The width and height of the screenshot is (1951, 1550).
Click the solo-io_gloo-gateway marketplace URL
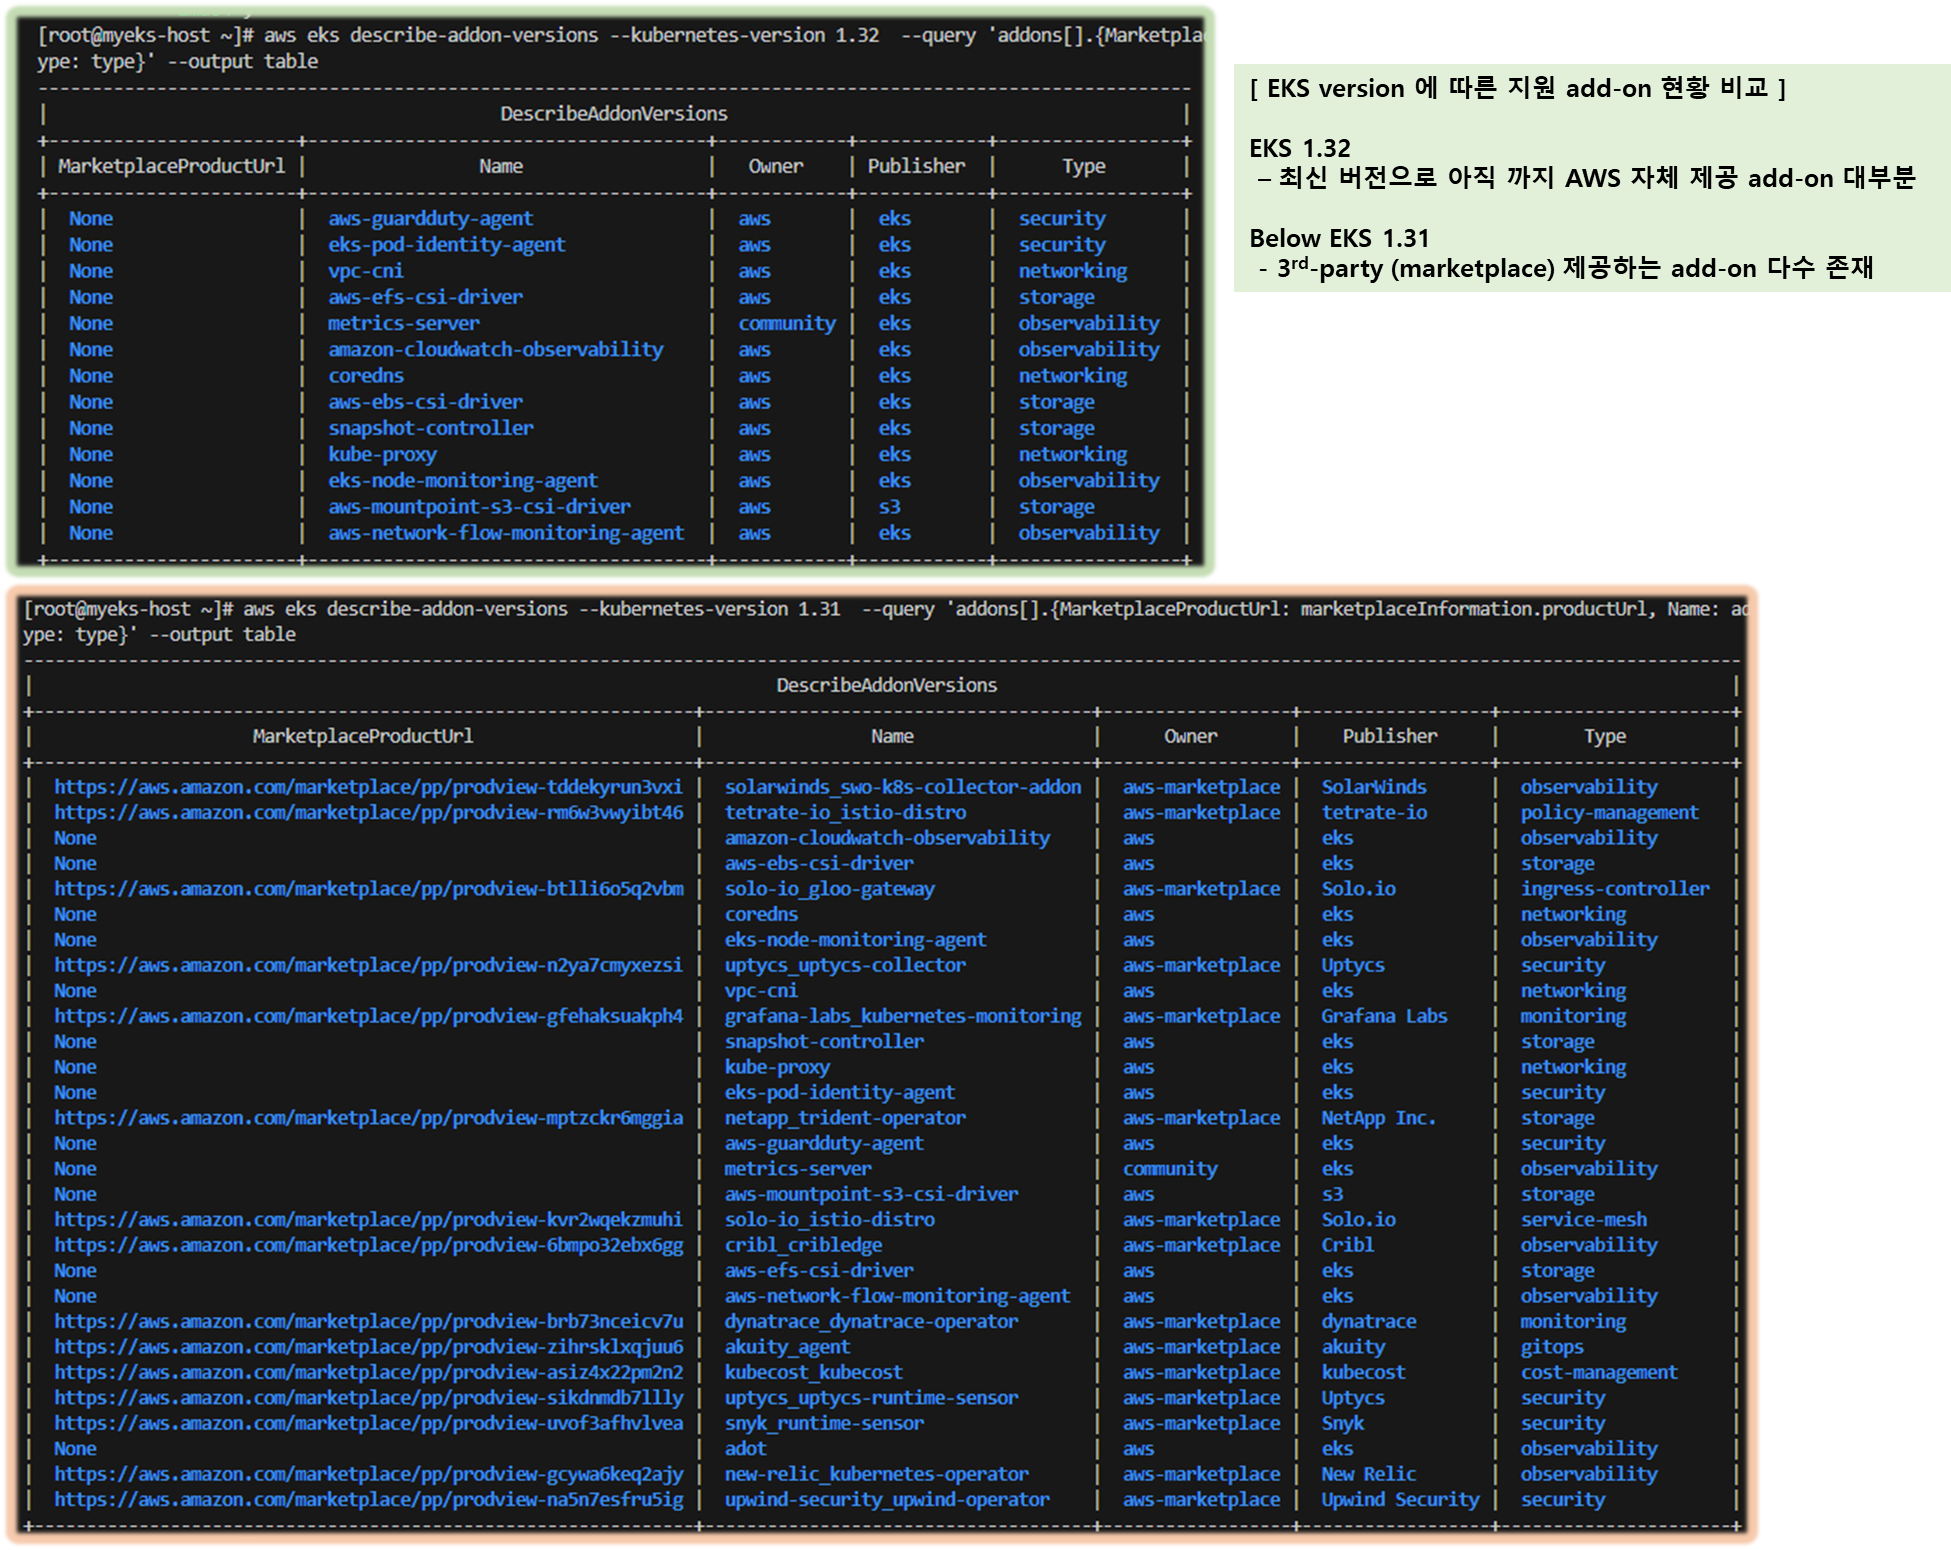pos(368,889)
